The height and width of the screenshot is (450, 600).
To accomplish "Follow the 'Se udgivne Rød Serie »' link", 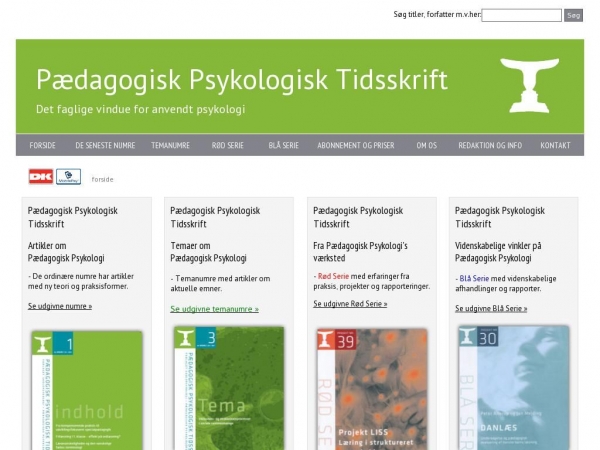I will (x=350, y=304).
